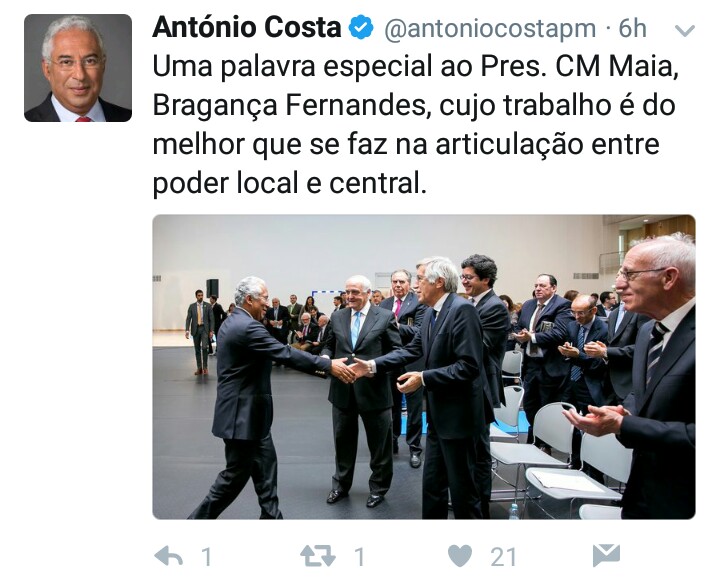Send tweet via envelope message icon
Screen dimensions: 720x583
point(606,555)
